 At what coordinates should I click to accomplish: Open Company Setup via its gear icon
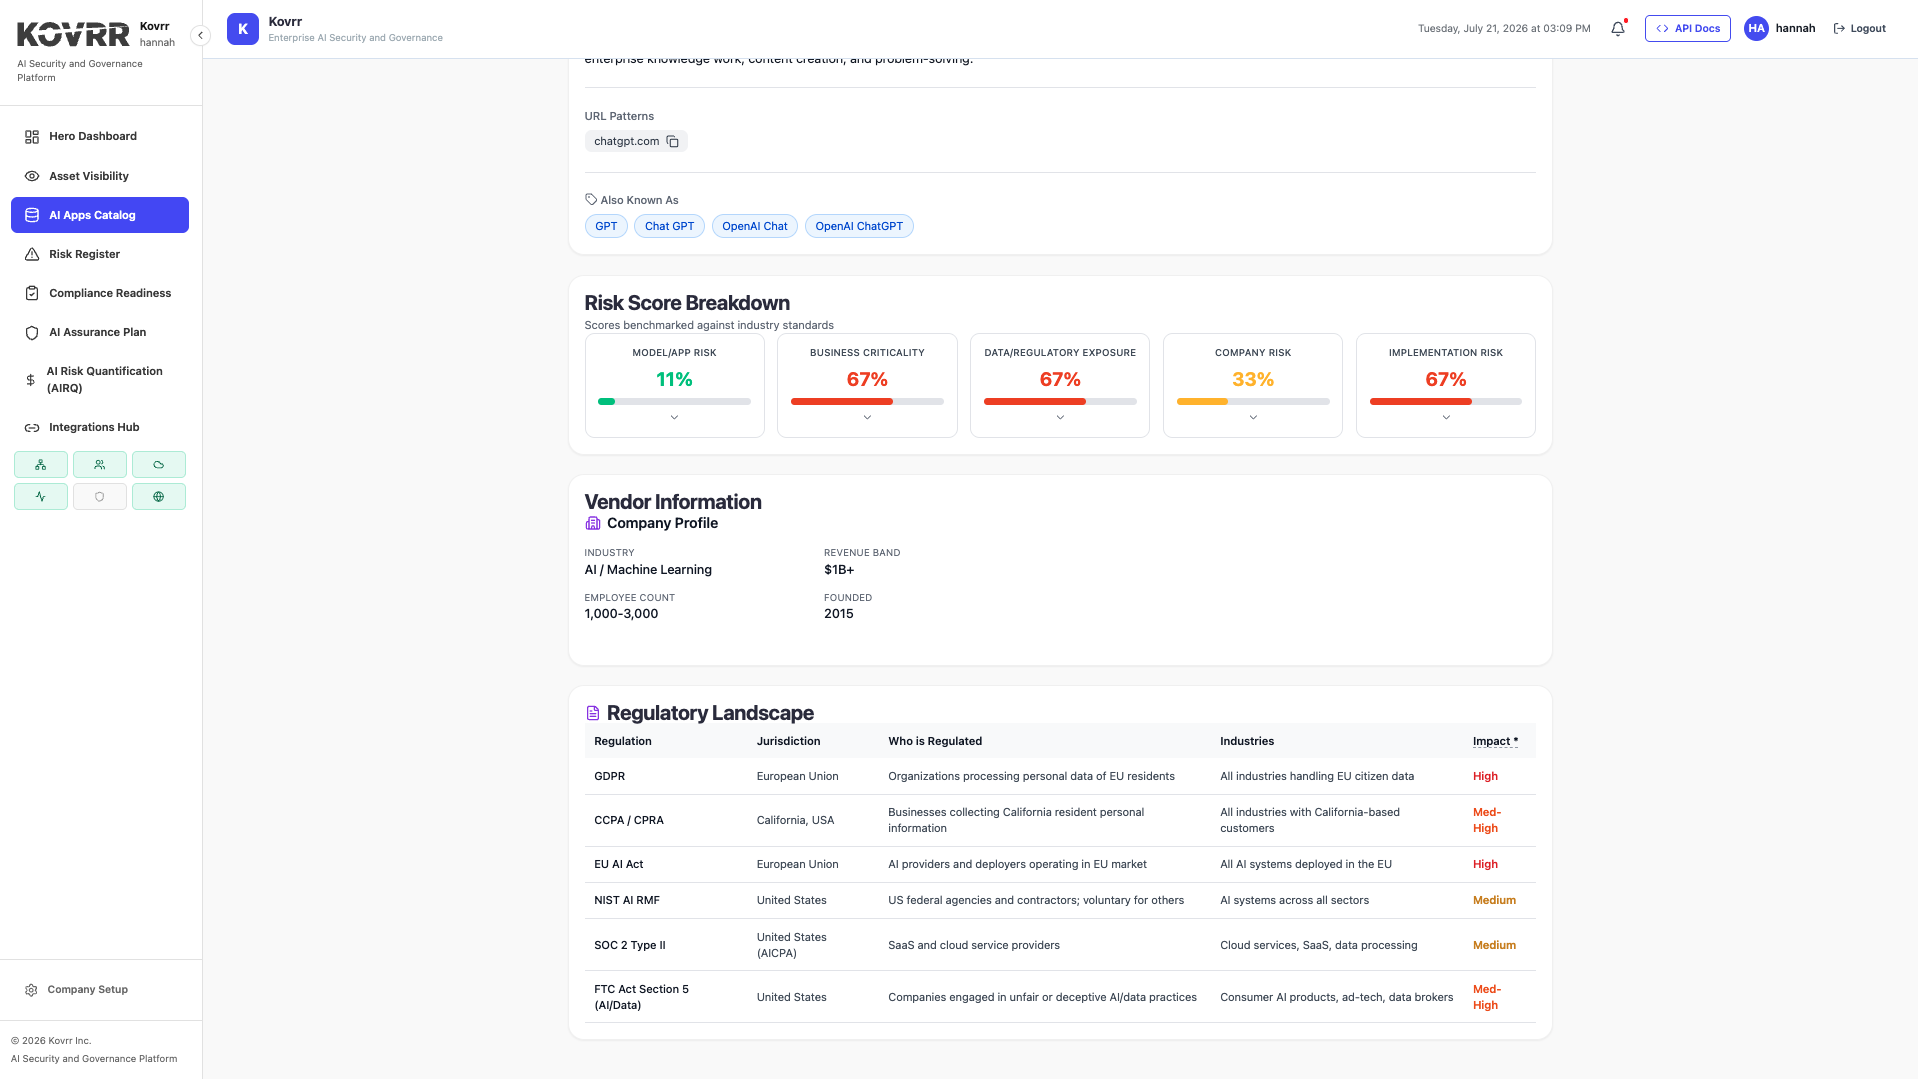(31, 990)
